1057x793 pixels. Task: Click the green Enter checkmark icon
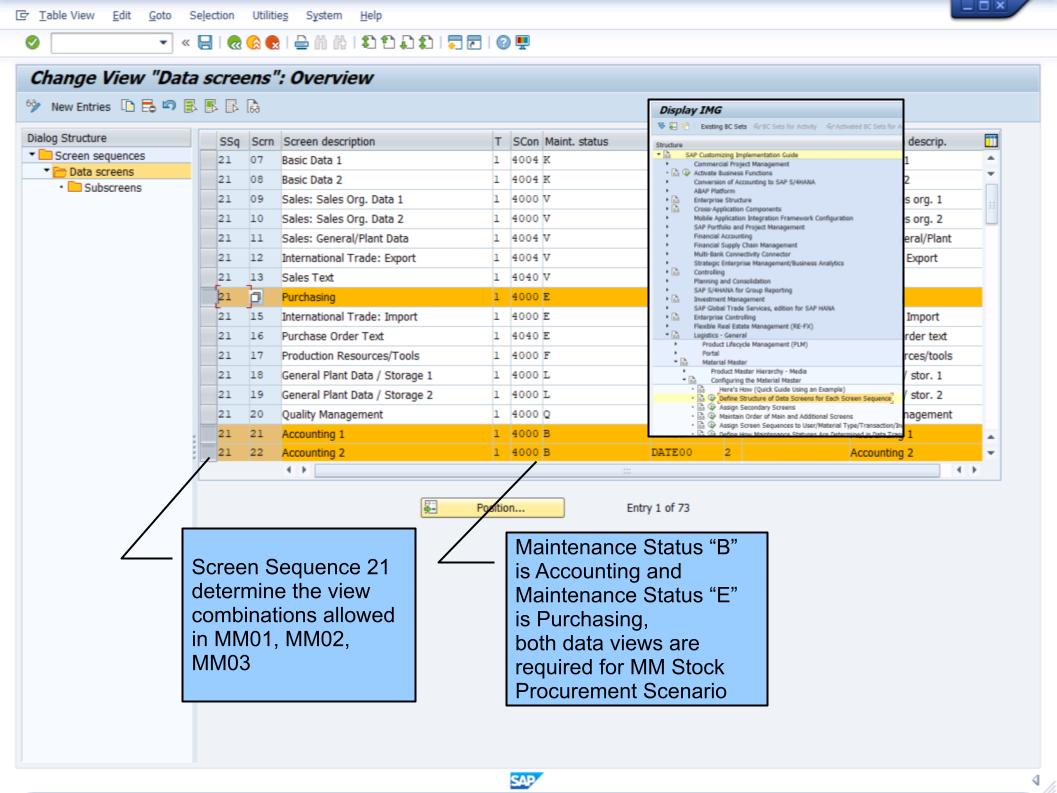(32, 42)
